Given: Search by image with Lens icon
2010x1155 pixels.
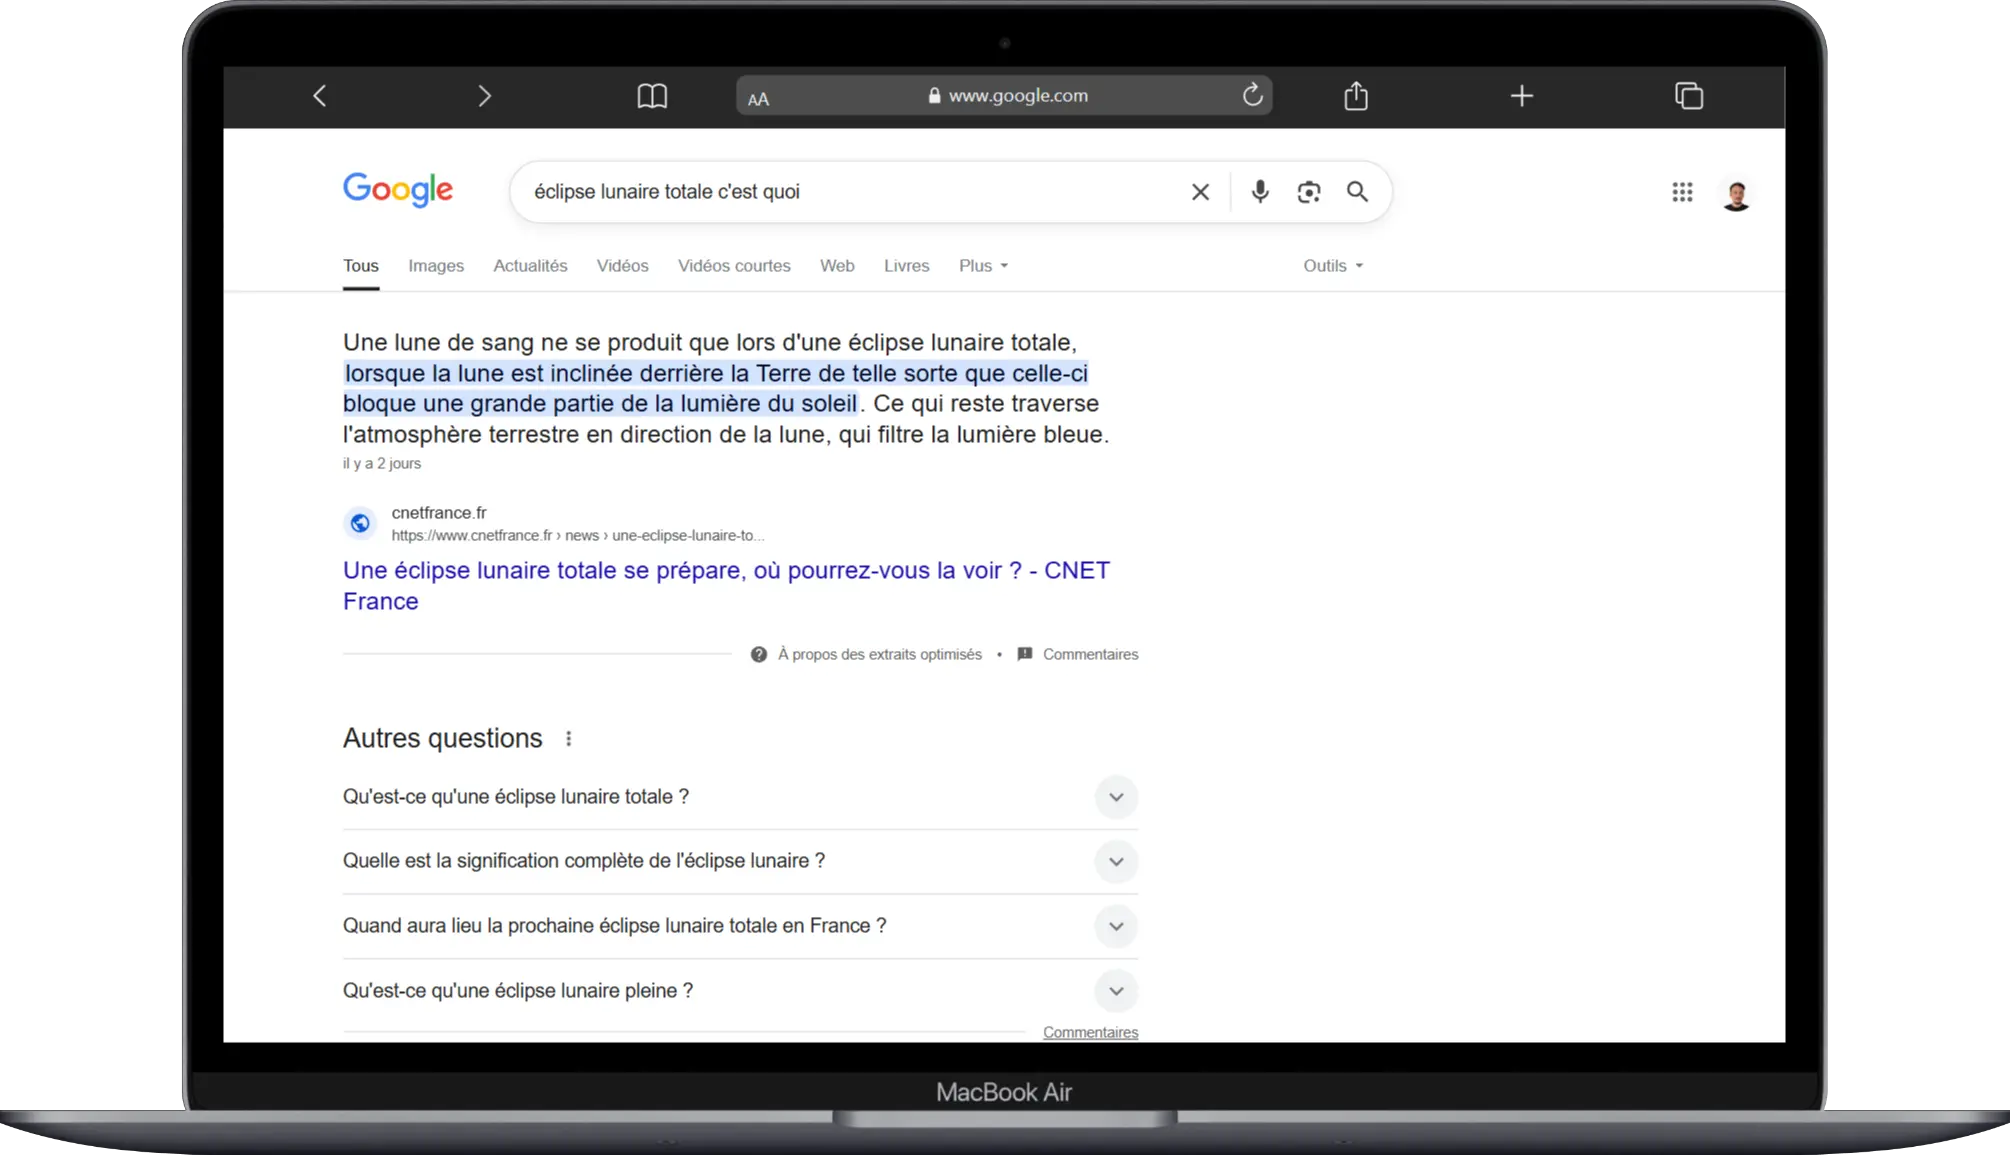Looking at the screenshot, I should pos(1309,192).
